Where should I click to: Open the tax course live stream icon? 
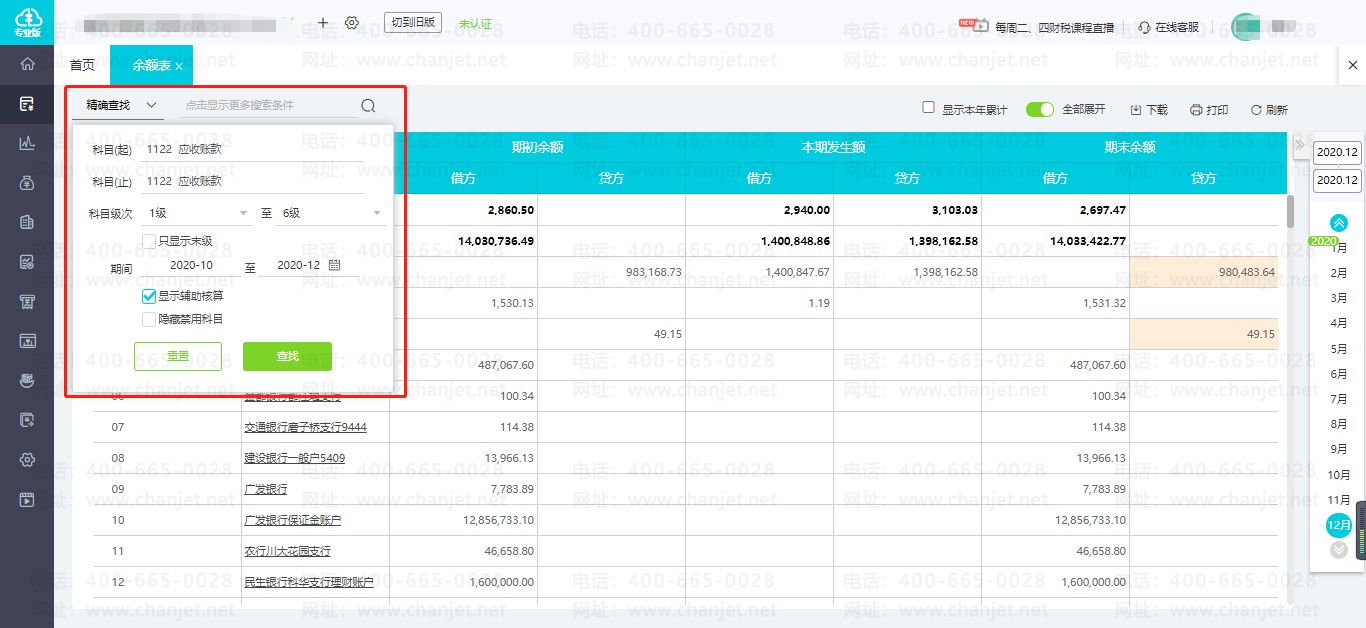tap(979, 26)
